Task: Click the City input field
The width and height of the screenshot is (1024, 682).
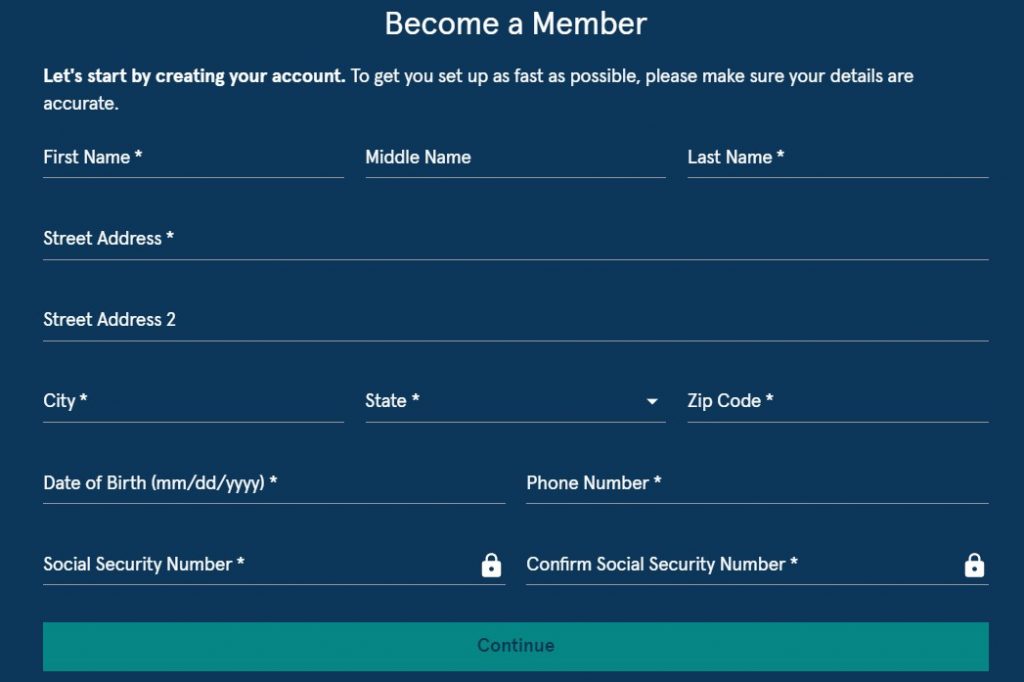Action: coord(193,401)
